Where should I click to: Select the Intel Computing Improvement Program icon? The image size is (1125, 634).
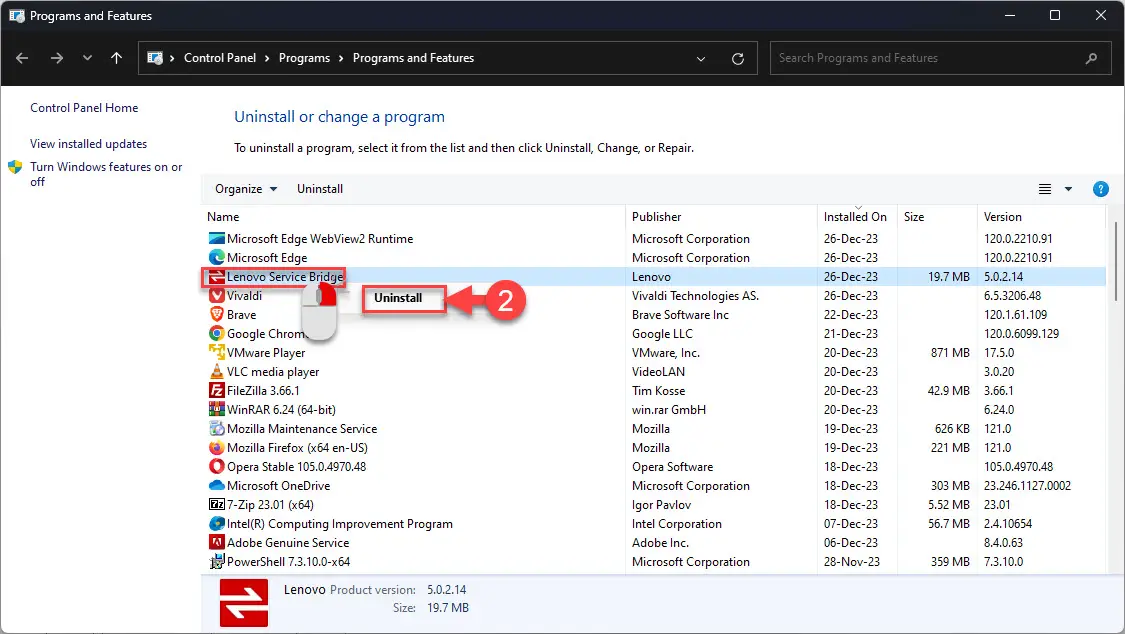pyautogui.click(x=216, y=524)
